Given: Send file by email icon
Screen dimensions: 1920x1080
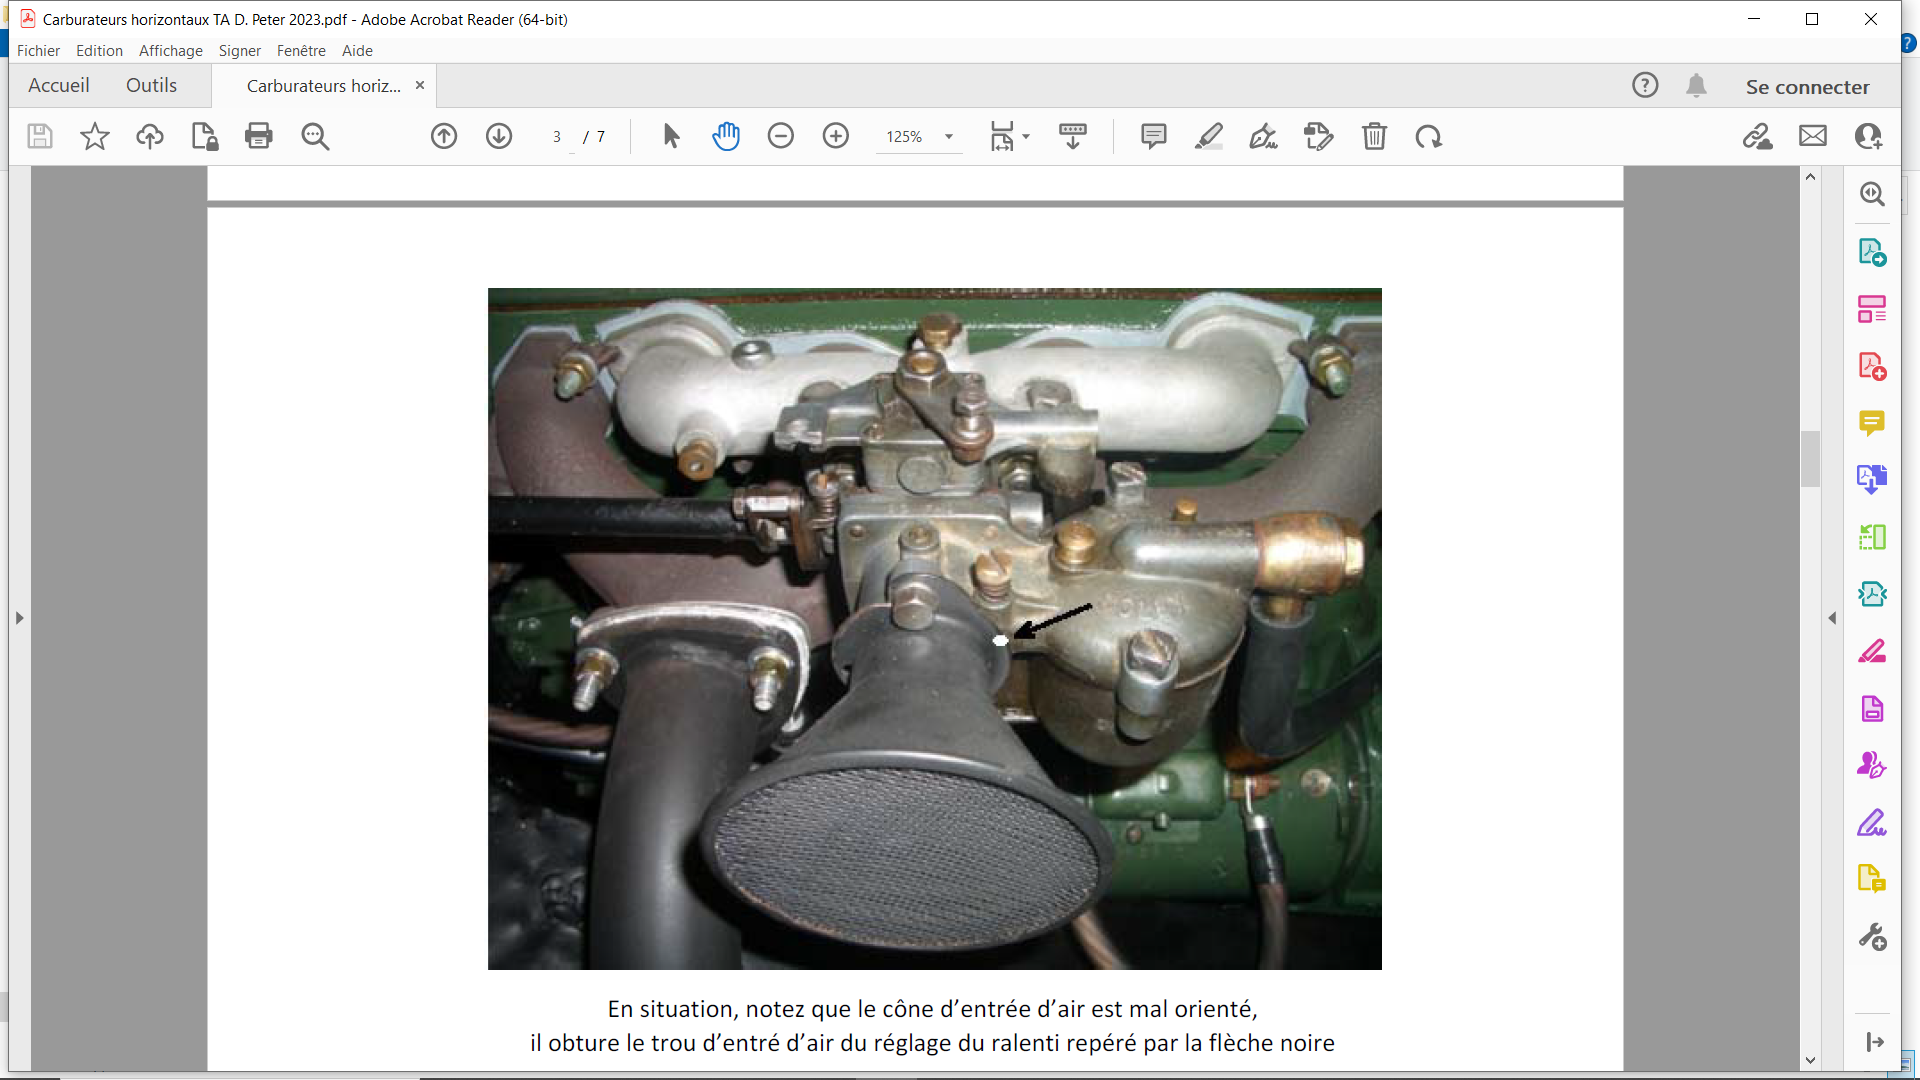Looking at the screenshot, I should [x=1813, y=136].
